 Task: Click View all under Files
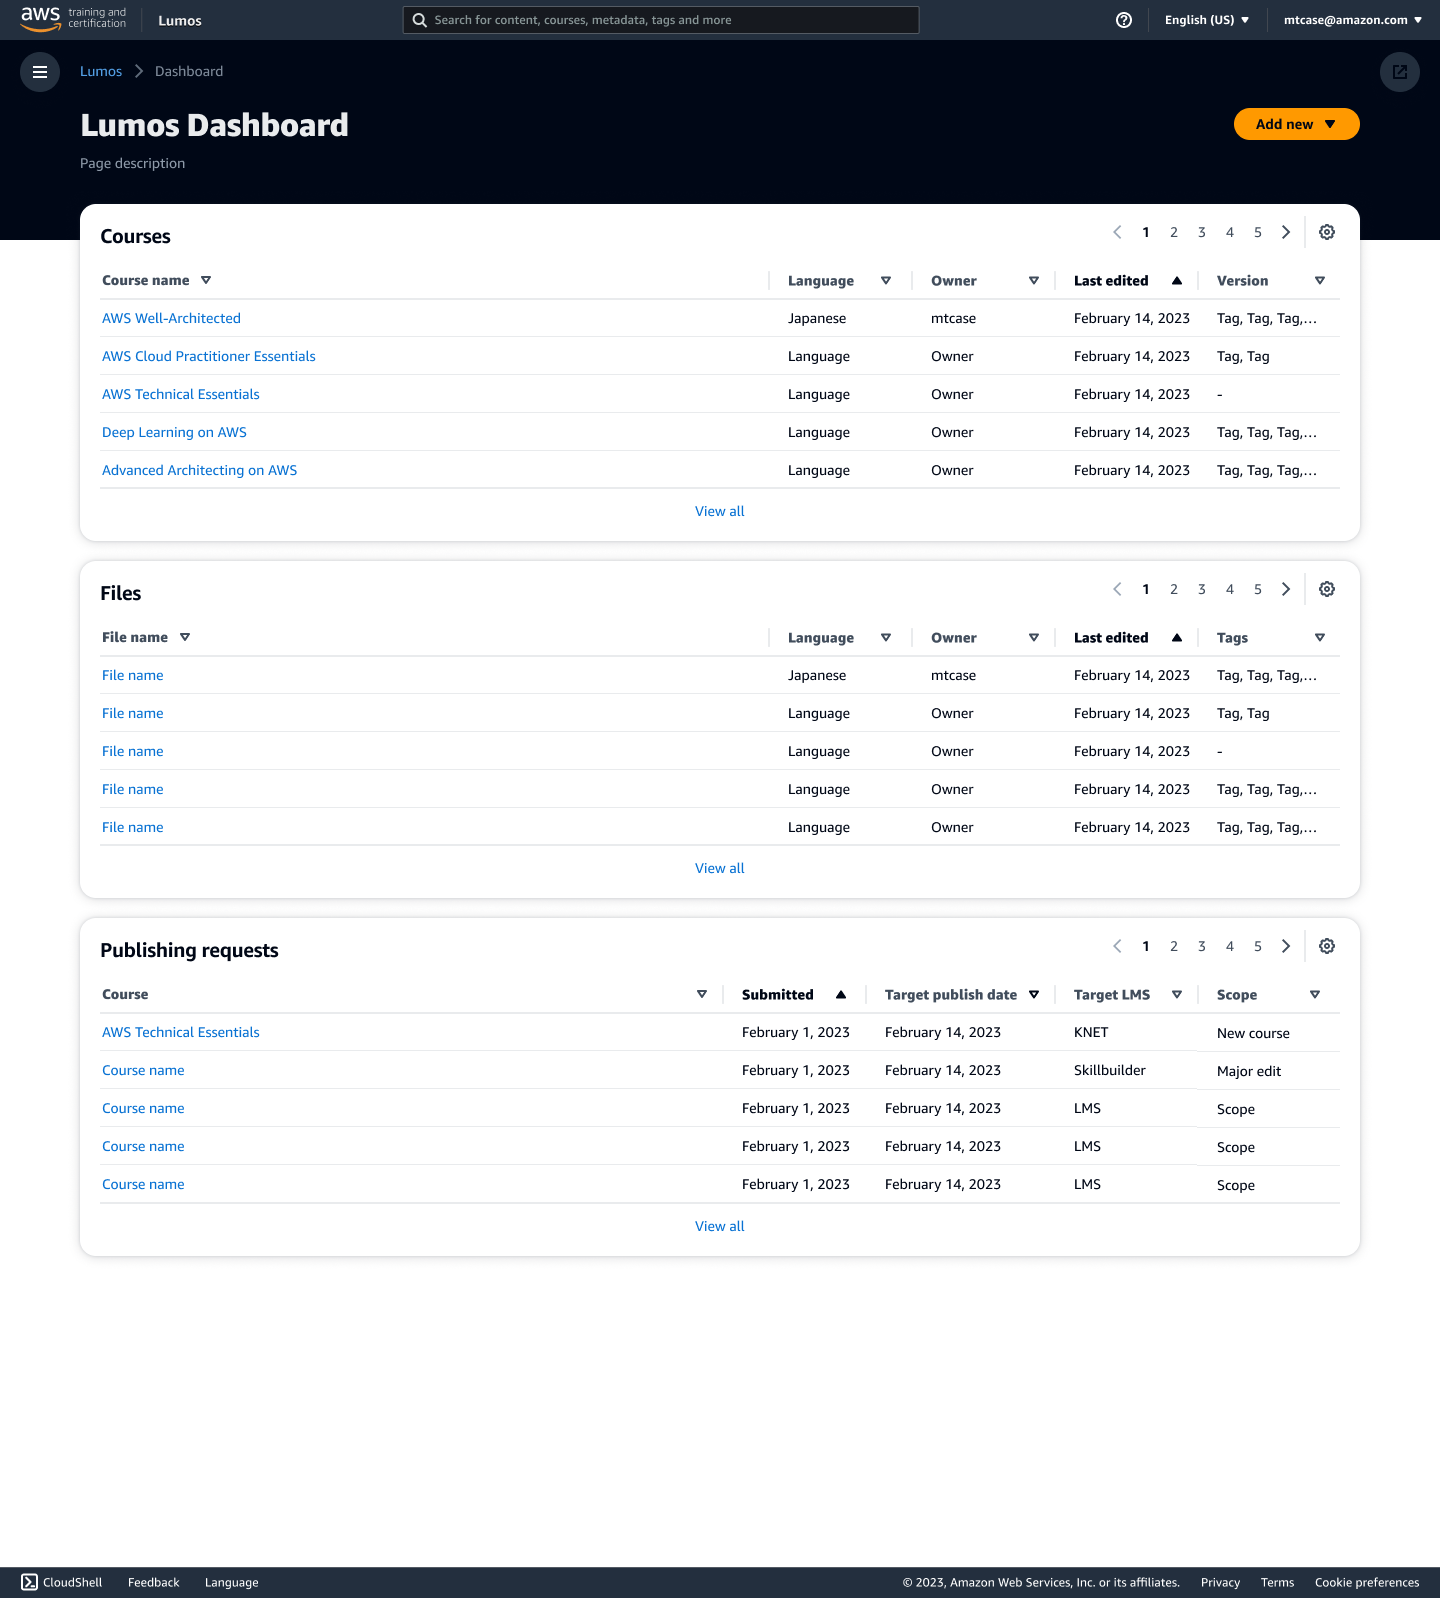pos(720,868)
